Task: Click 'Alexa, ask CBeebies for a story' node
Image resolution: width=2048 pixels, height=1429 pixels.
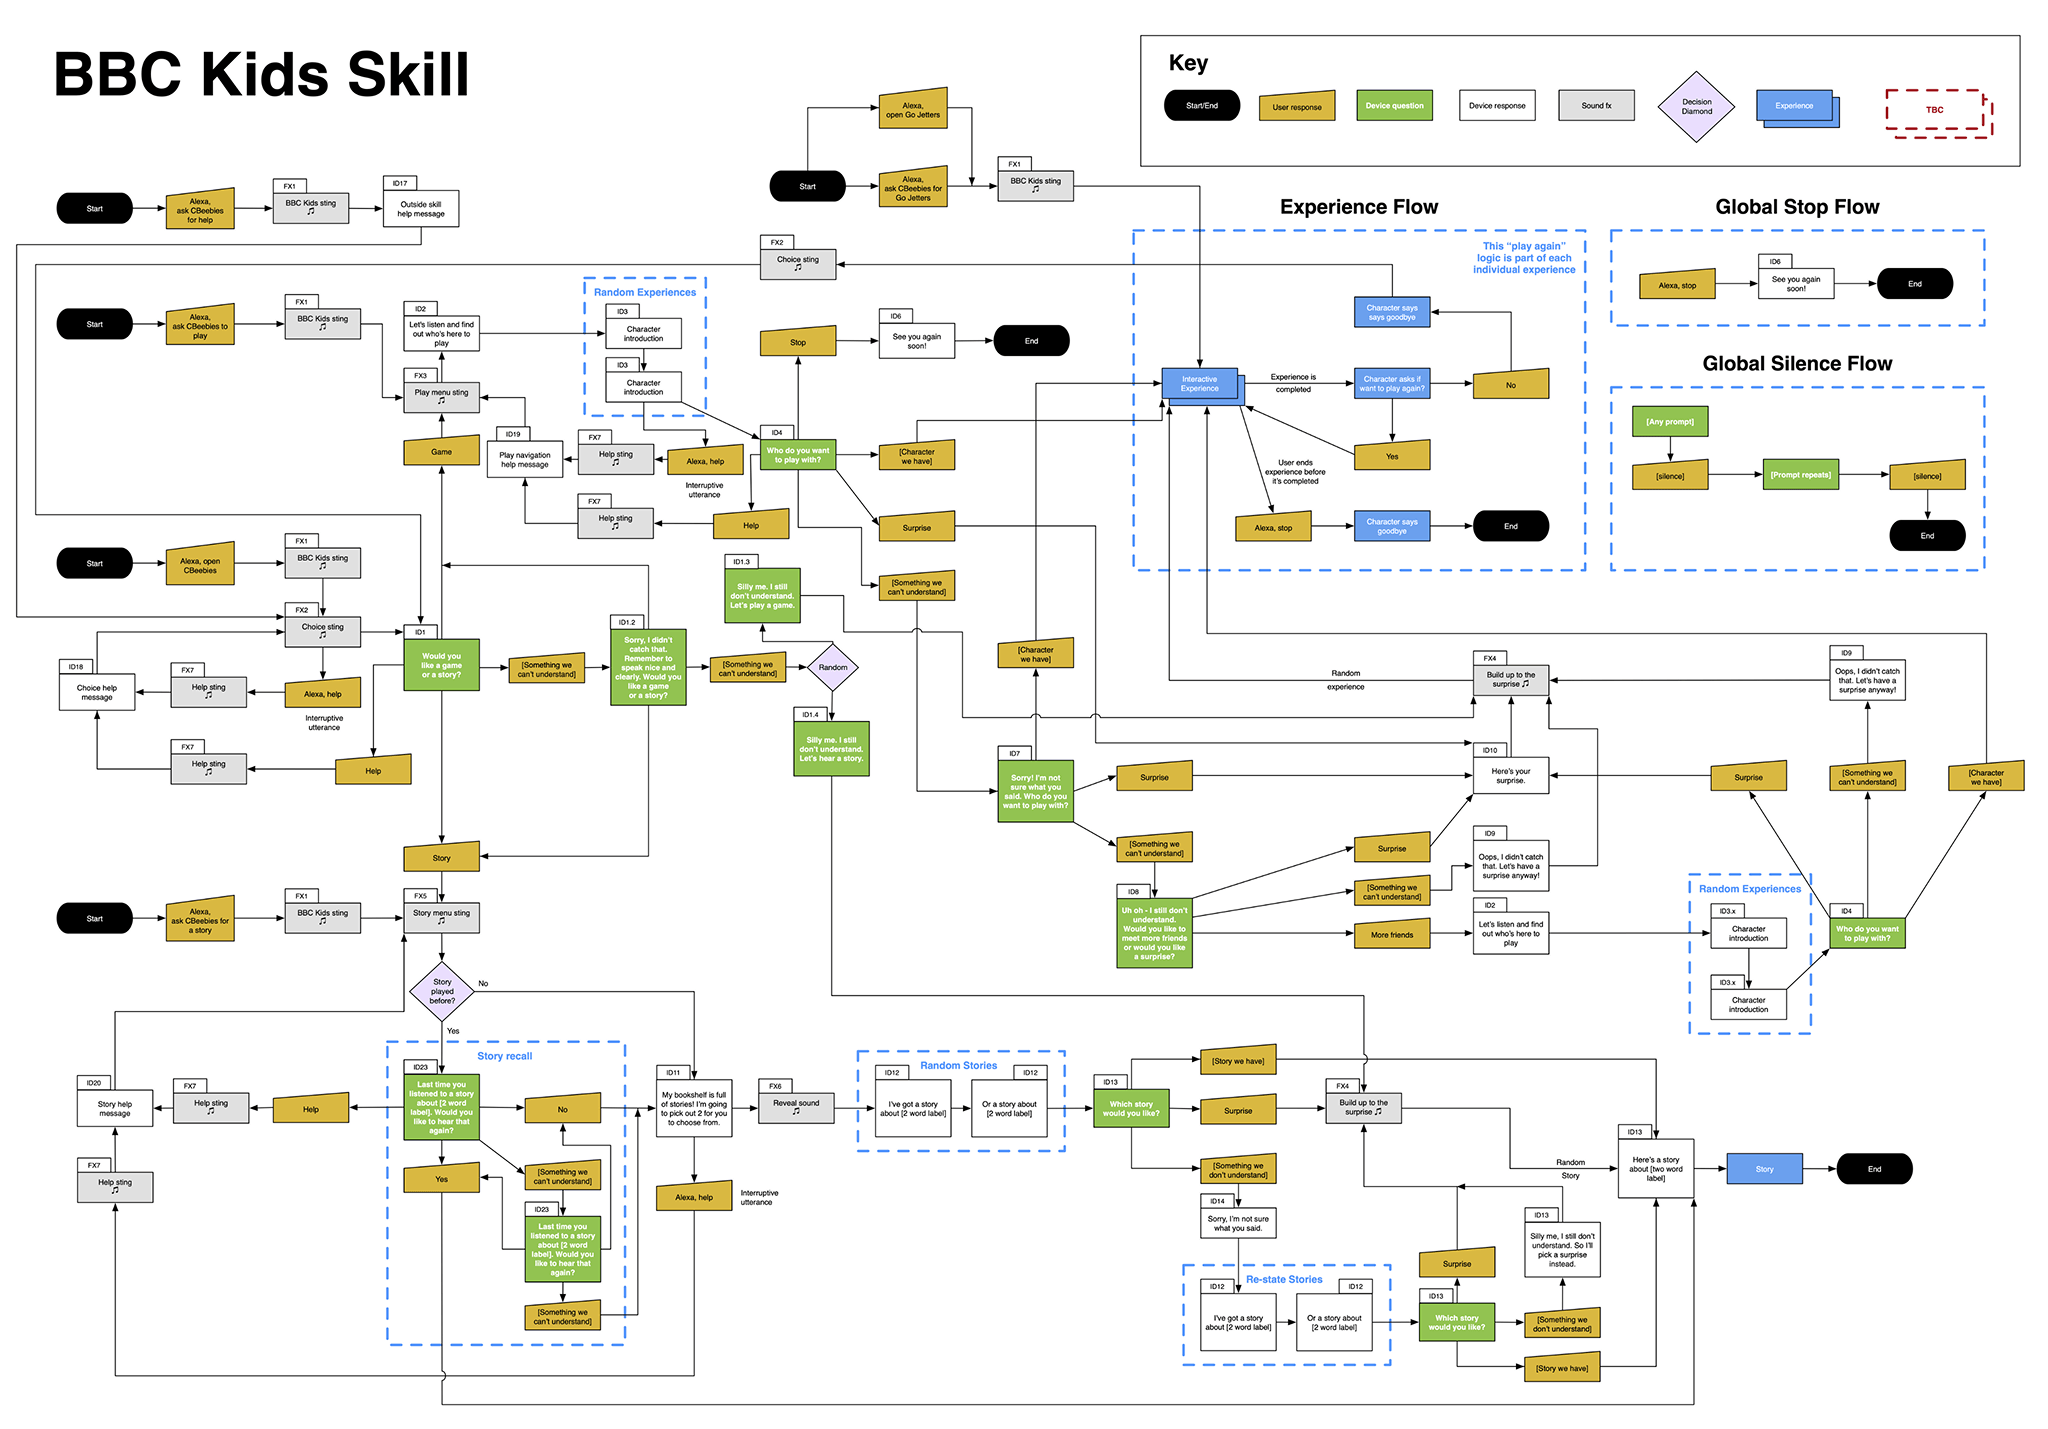Action: tap(200, 920)
